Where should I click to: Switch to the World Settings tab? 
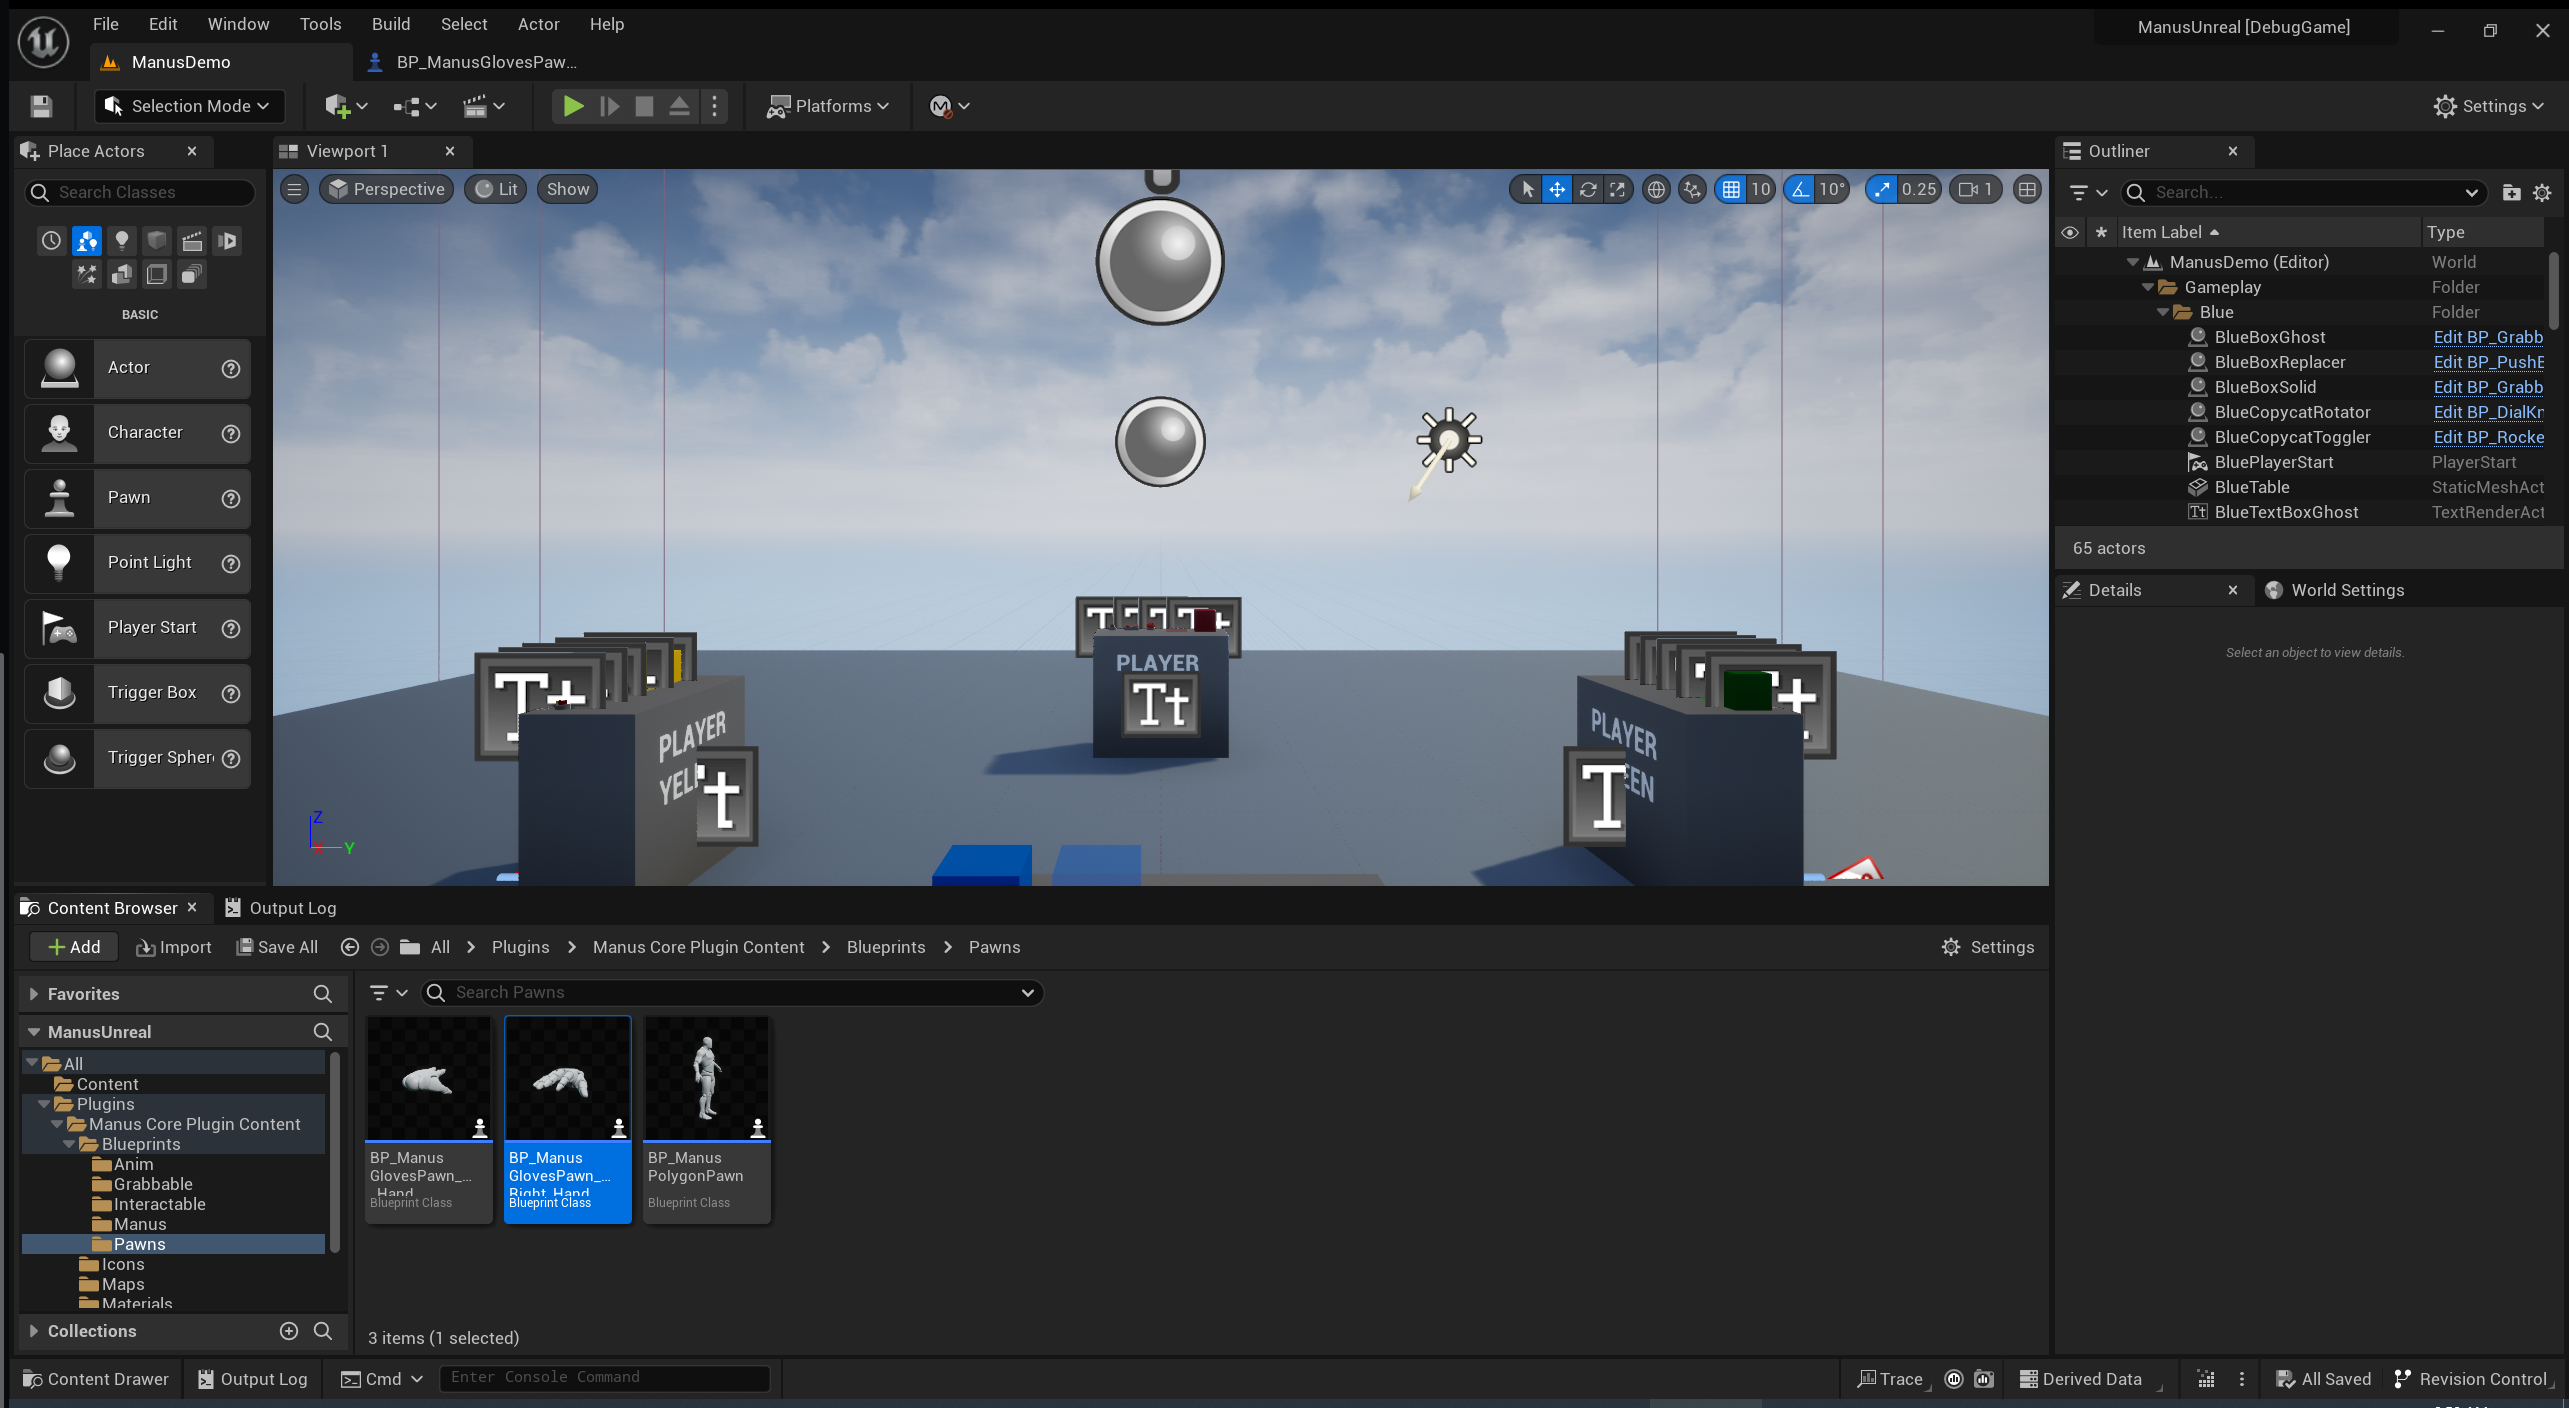(2346, 590)
